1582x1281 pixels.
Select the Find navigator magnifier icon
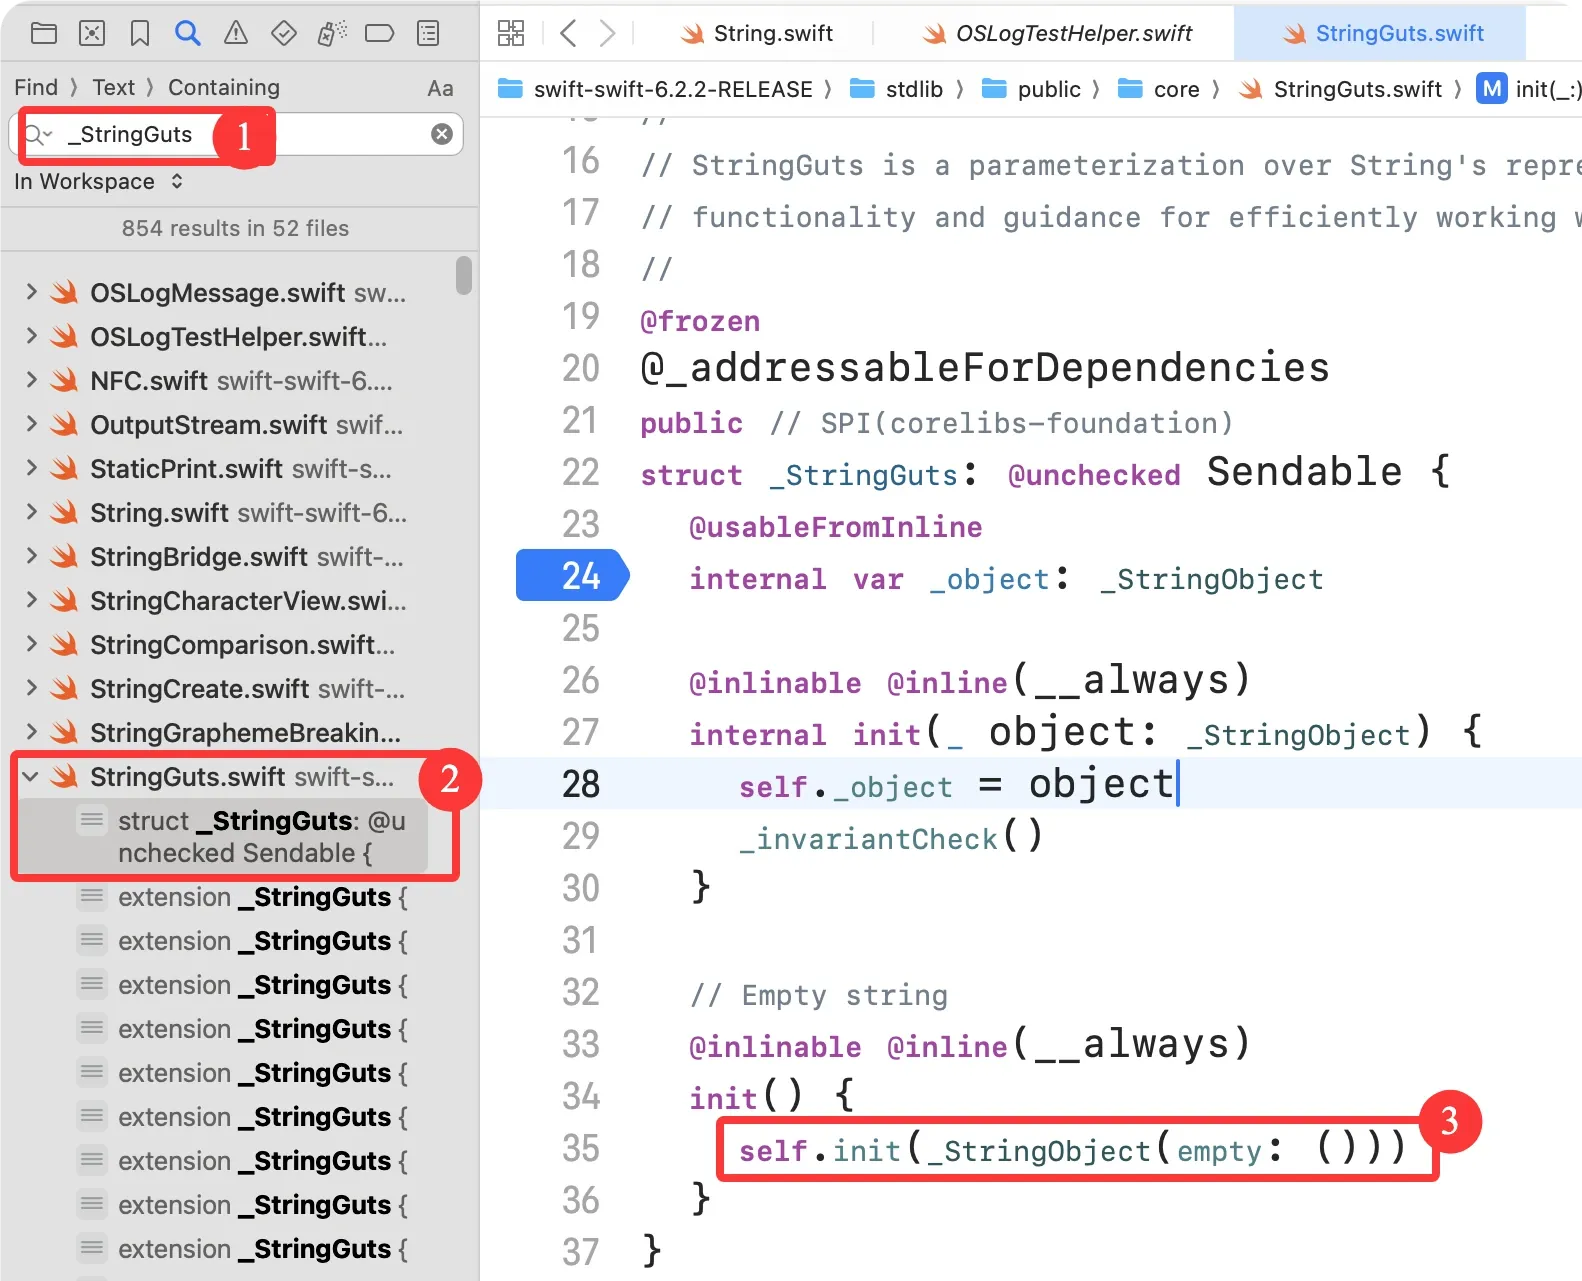[x=187, y=33]
